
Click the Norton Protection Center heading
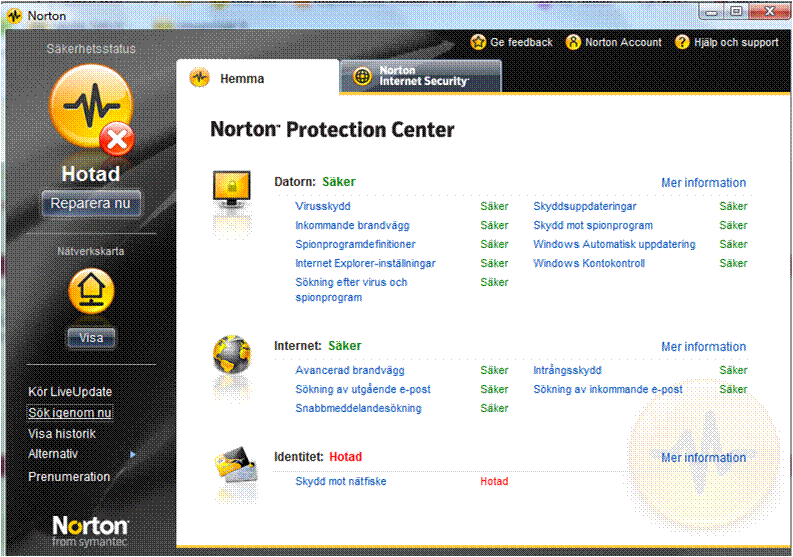coord(332,130)
